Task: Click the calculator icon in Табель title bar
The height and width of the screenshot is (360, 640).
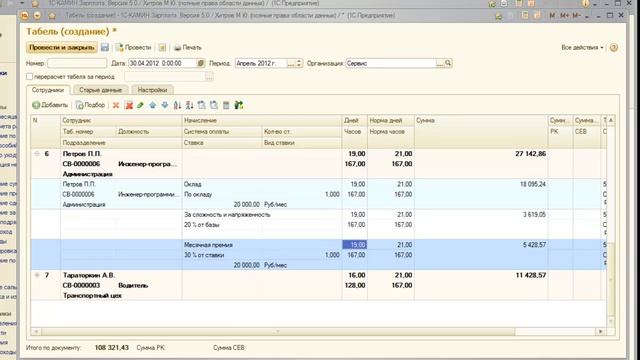Action: 525,16
